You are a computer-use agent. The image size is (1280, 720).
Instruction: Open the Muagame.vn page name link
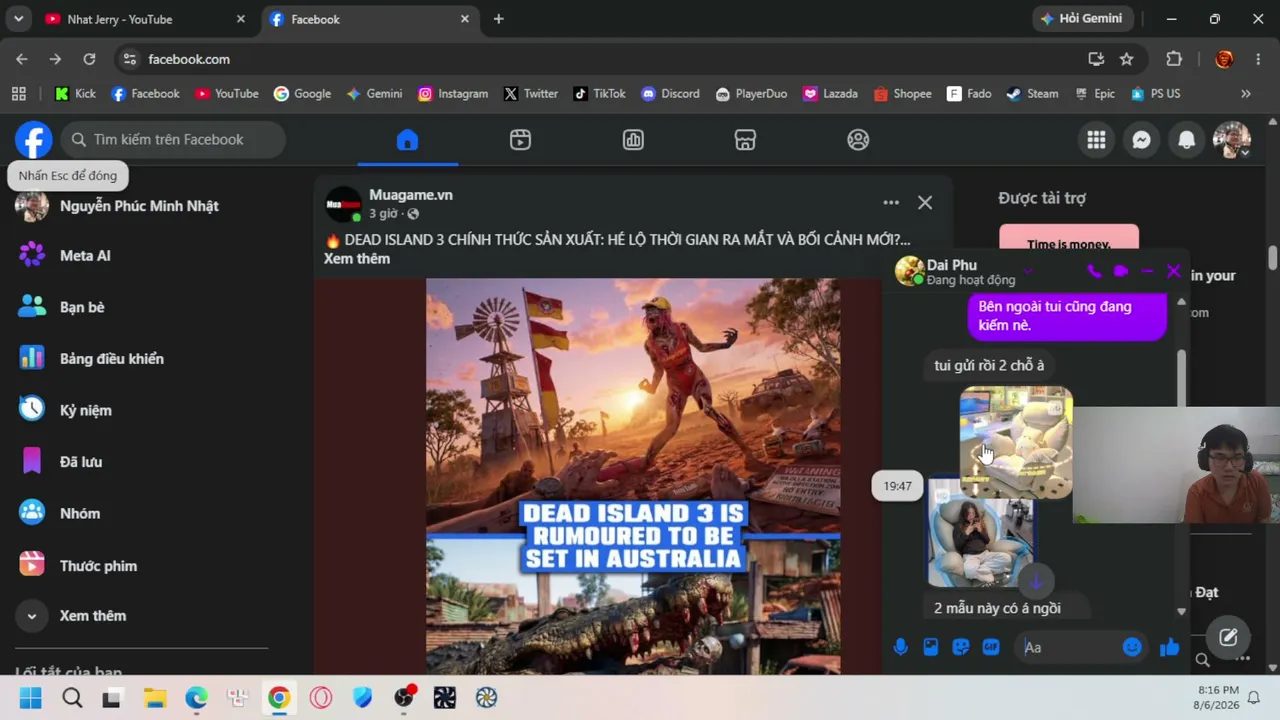pos(411,195)
